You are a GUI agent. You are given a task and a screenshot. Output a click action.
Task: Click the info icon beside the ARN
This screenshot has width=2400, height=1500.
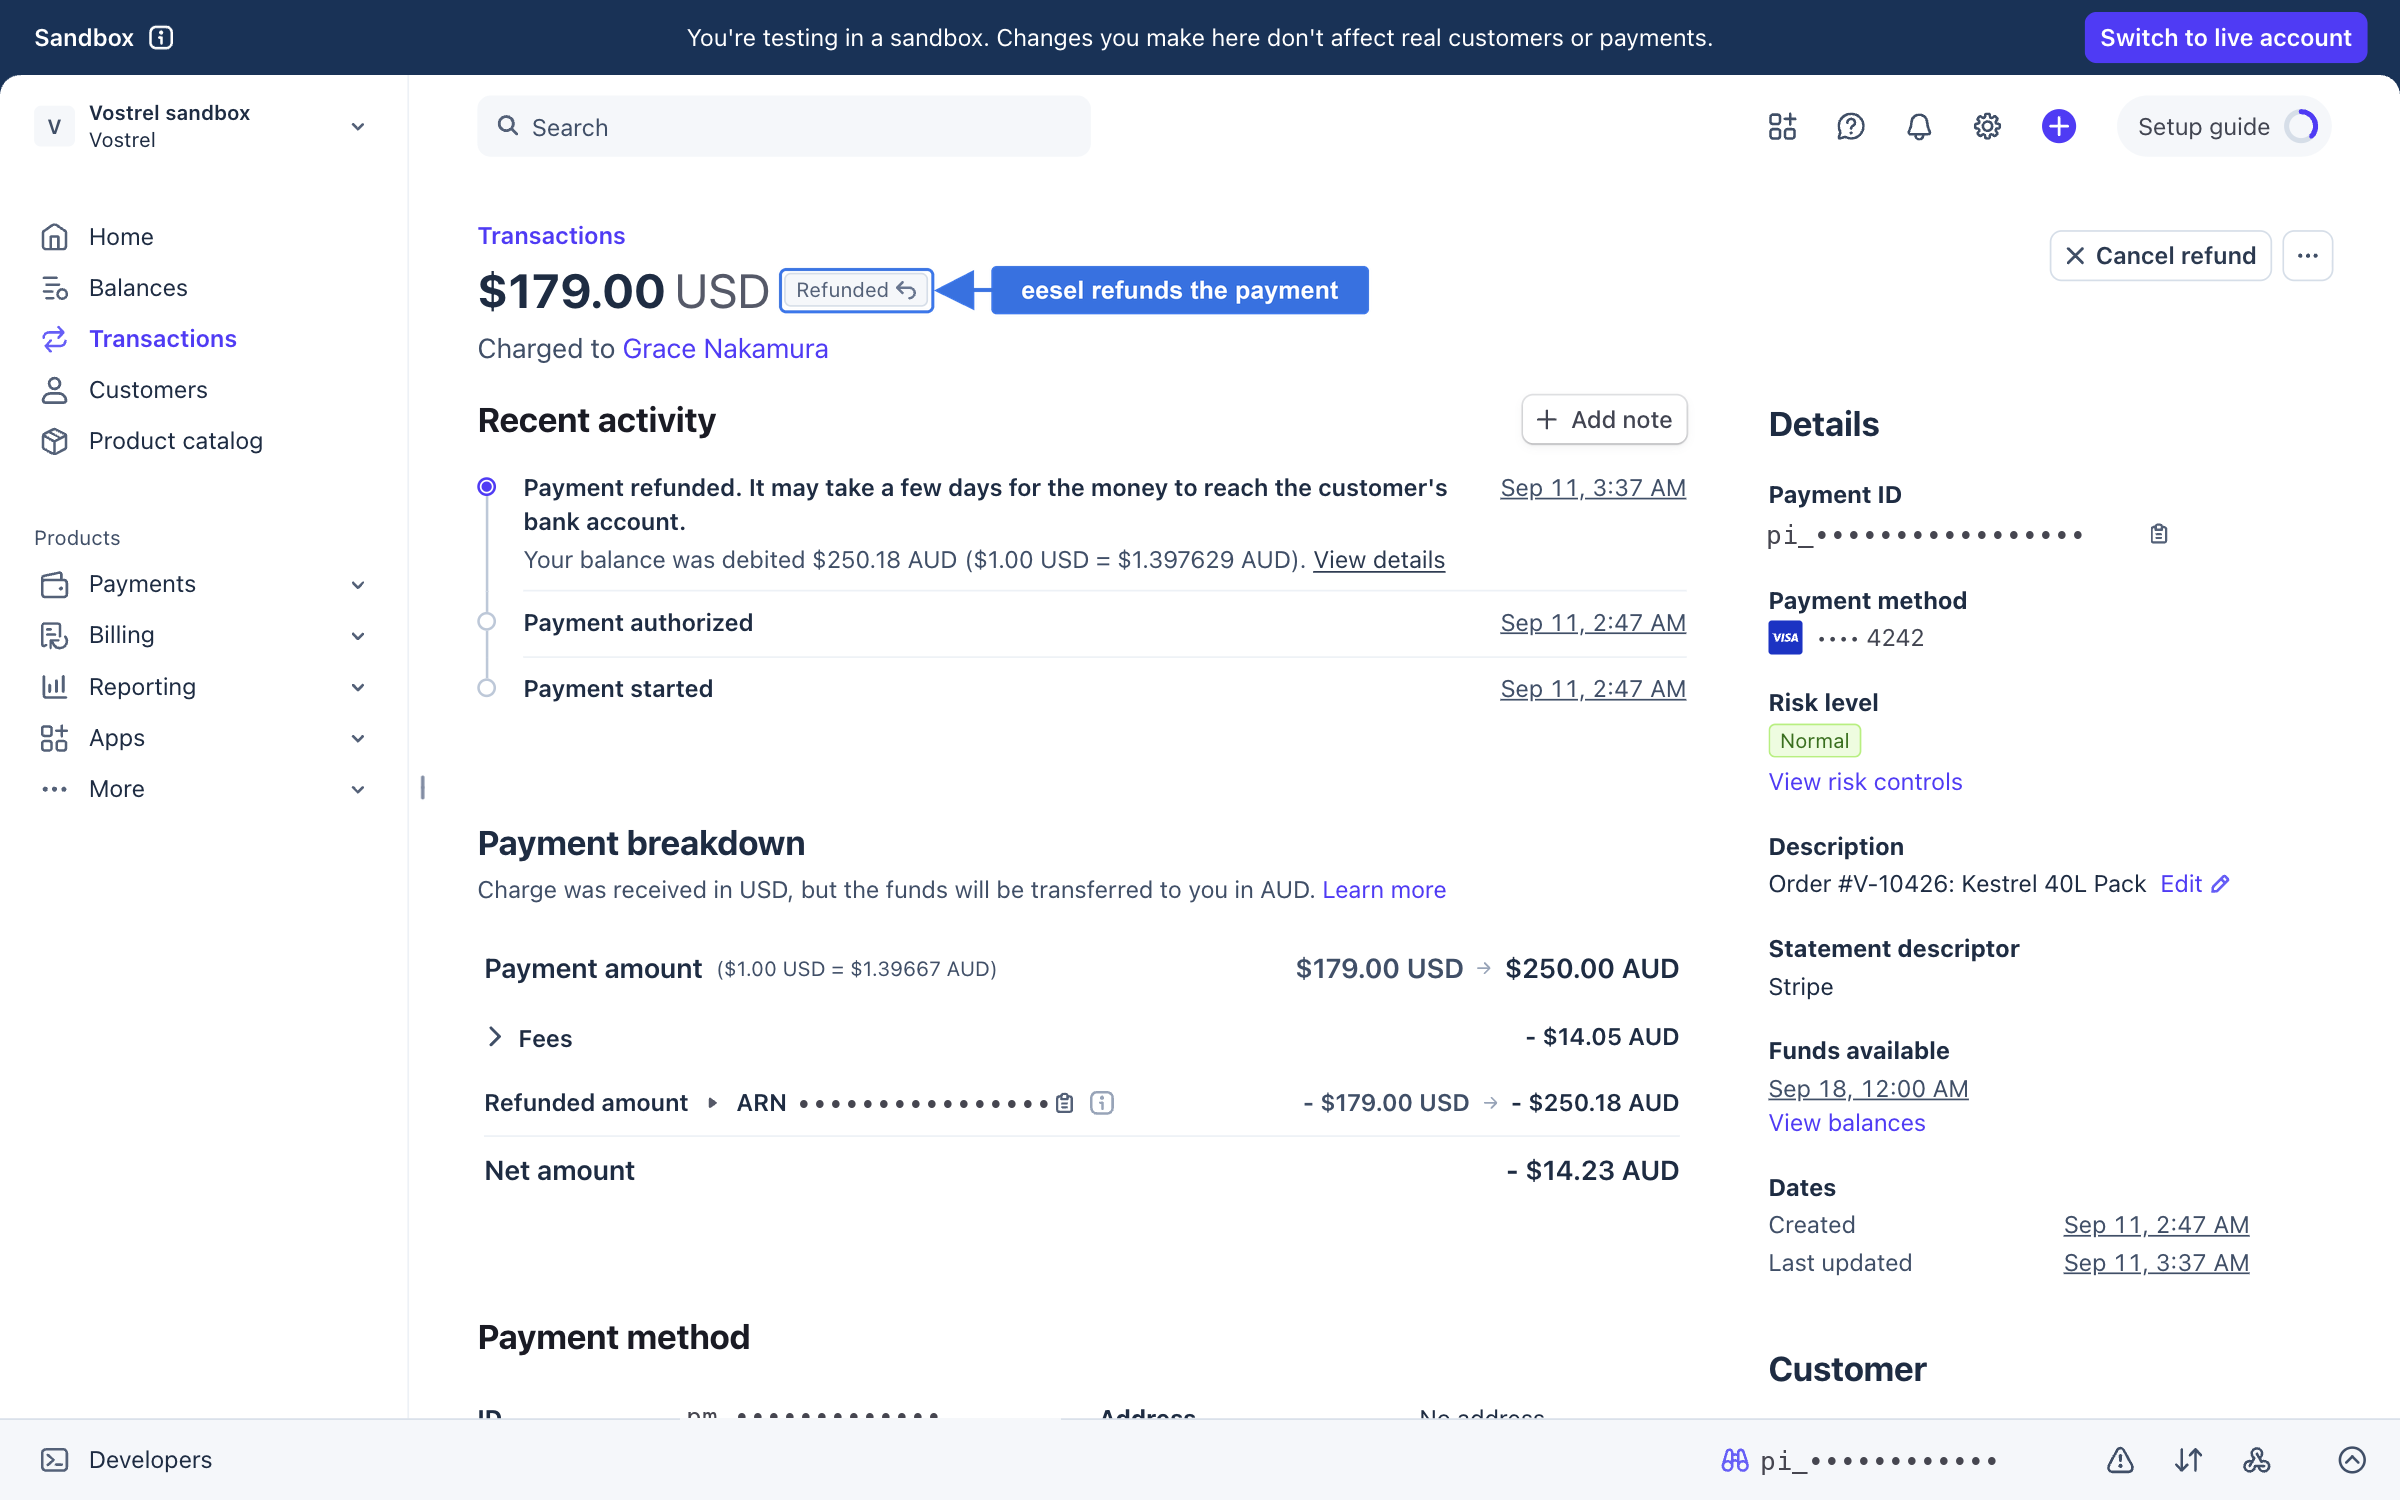point(1101,1103)
